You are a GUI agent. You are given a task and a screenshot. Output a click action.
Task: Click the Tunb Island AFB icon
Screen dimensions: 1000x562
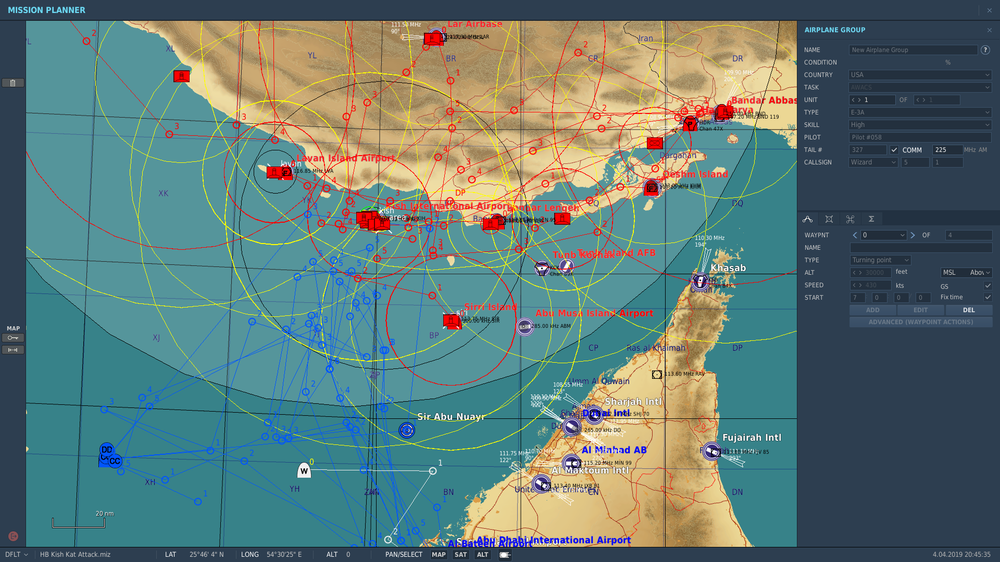point(566,265)
